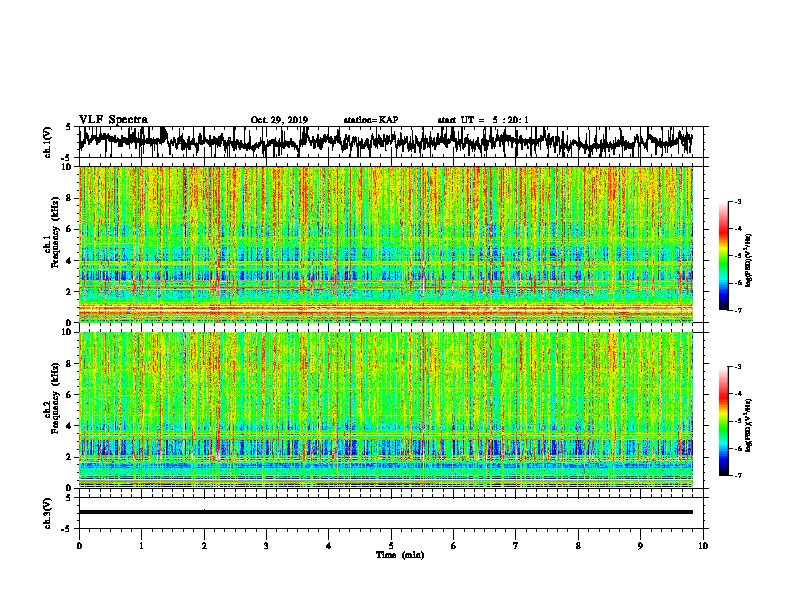The image size is (792, 612).
Task: Select the date label Oct. 29, 2019
Action: pos(279,120)
